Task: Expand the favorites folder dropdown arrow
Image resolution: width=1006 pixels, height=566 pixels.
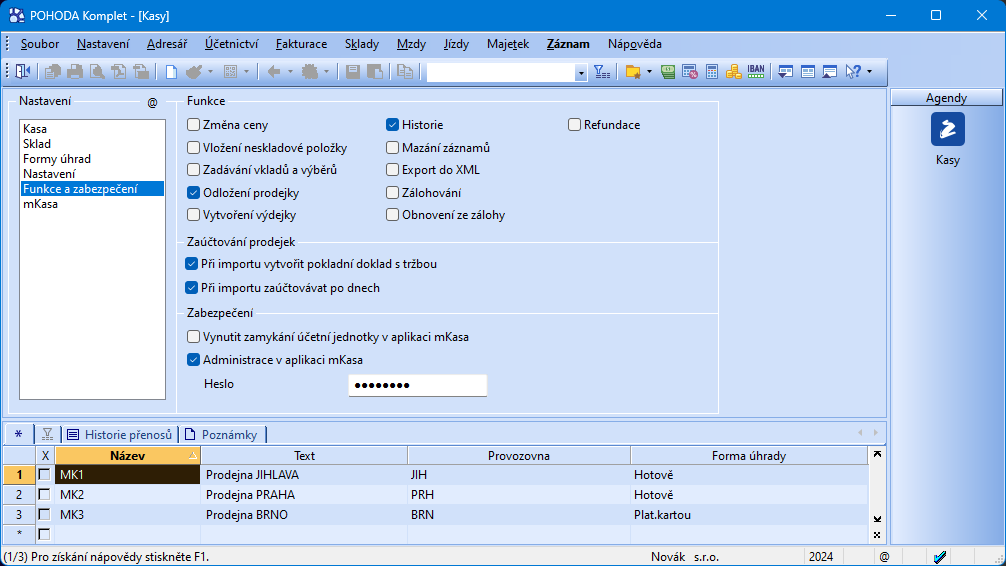Action: pyautogui.click(x=649, y=72)
